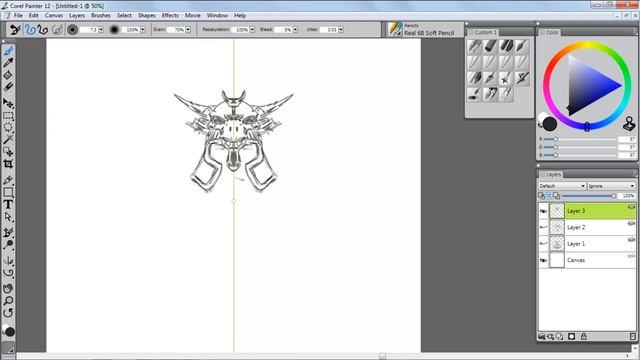Select the Rectangular Selection tool
The image size is (640, 360).
pos(8,116)
